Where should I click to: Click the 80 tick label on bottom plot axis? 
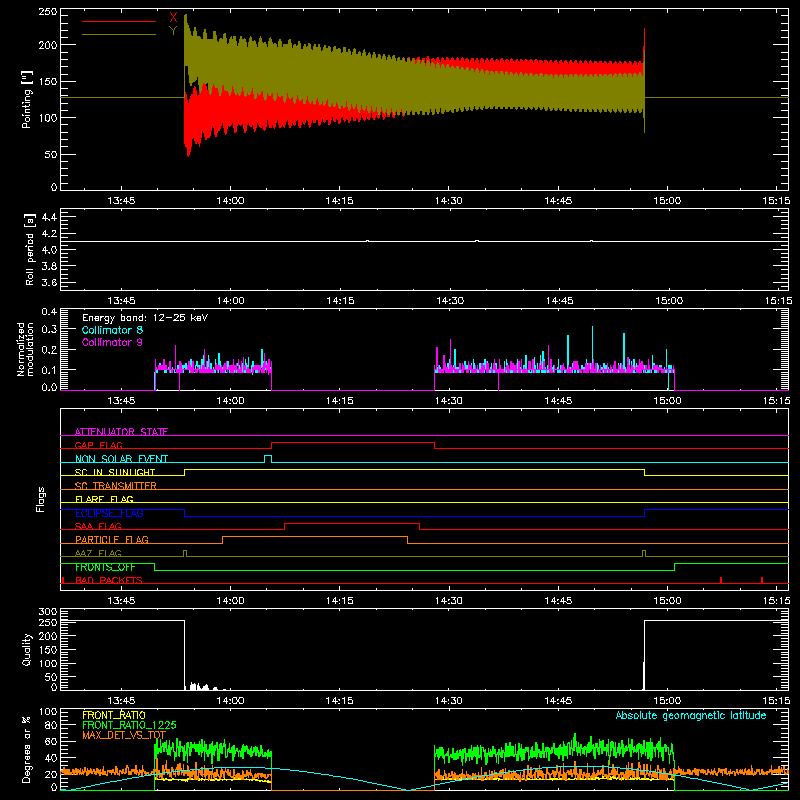click(x=51, y=725)
